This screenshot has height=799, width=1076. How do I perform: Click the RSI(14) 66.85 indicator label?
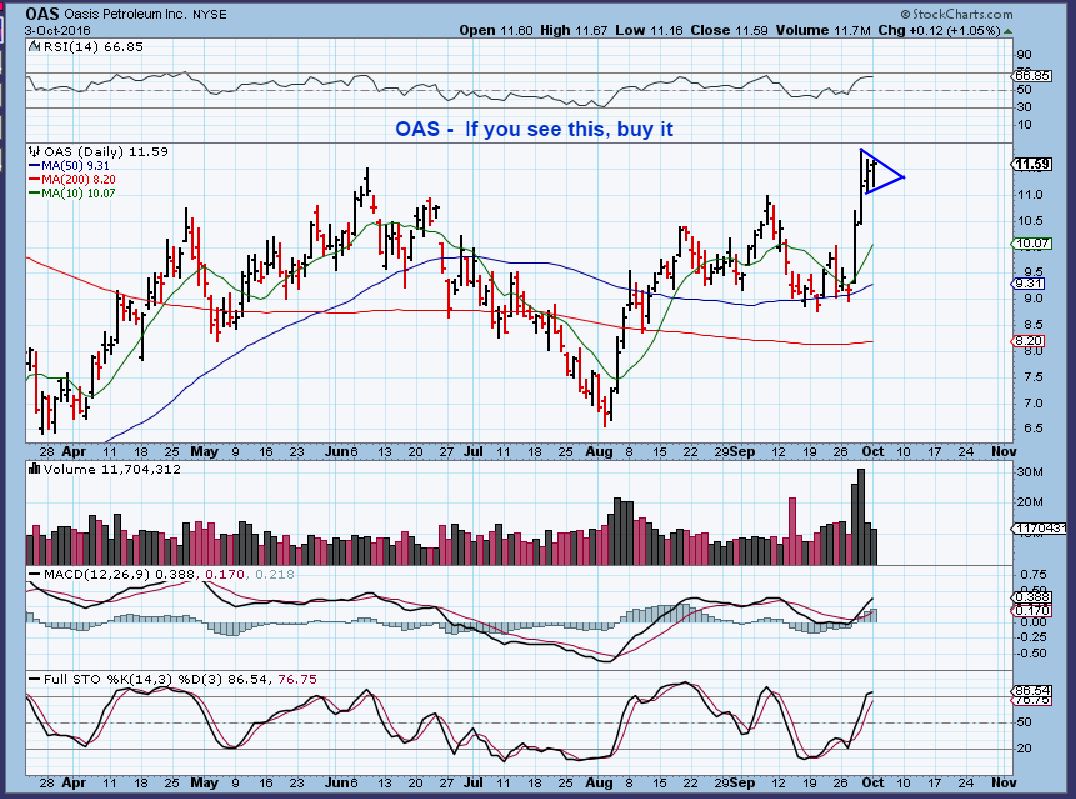pos(92,47)
